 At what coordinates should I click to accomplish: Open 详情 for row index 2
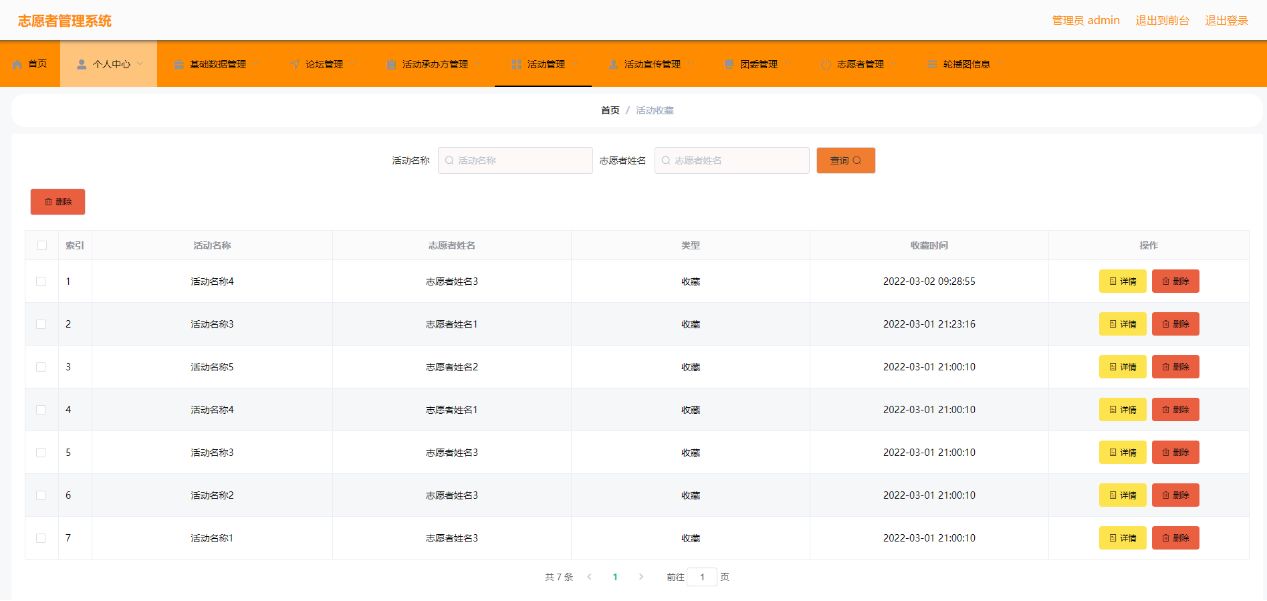[1123, 324]
